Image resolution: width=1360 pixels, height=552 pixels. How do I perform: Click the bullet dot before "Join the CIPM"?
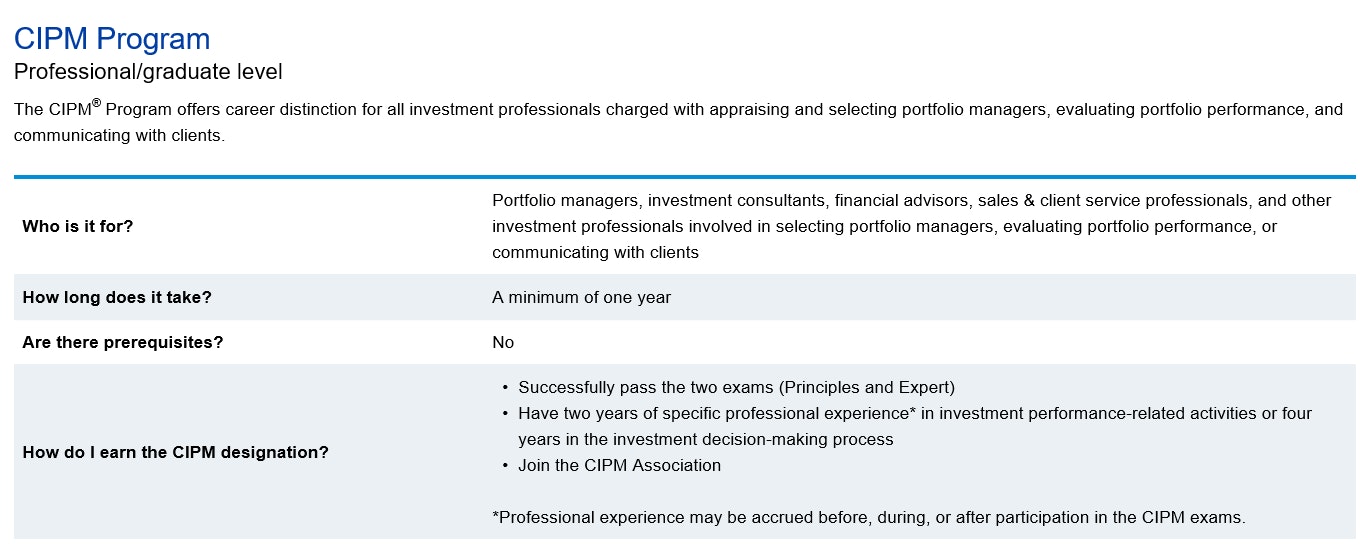pyautogui.click(x=506, y=465)
